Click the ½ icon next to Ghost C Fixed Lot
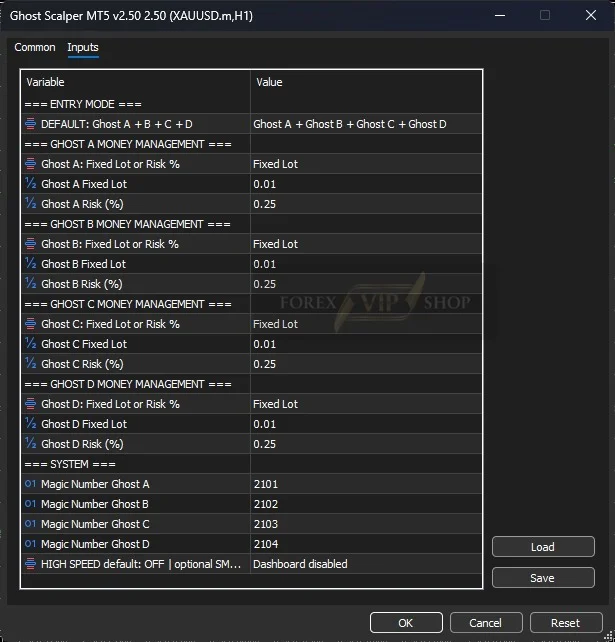 click(x=30, y=344)
